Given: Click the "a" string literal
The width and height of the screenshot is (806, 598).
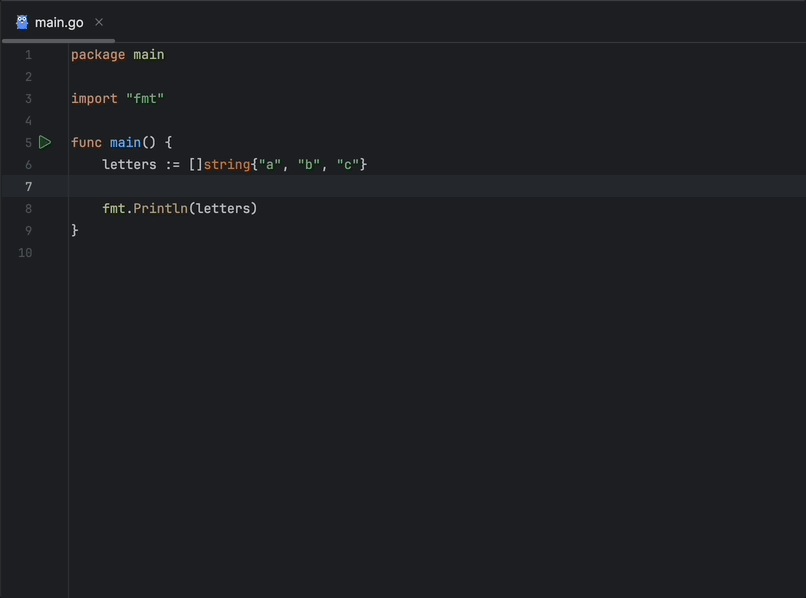Looking at the screenshot, I should pos(270,165).
